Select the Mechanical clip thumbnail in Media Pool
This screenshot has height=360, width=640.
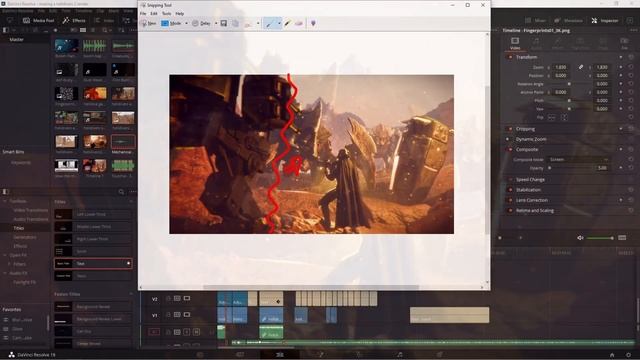[x=123, y=142]
